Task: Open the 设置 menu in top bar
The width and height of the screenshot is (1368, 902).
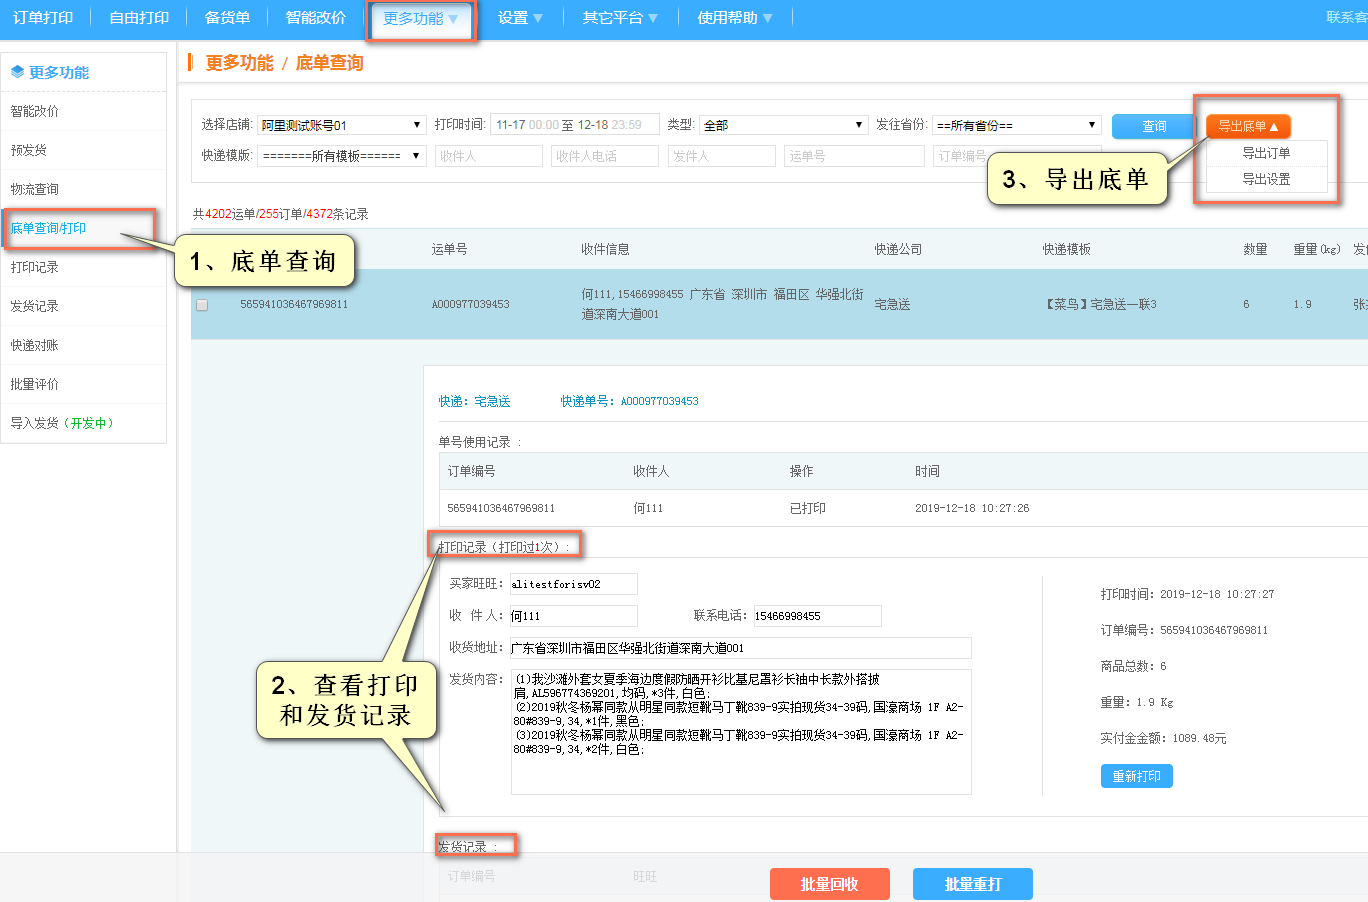Action: point(520,18)
